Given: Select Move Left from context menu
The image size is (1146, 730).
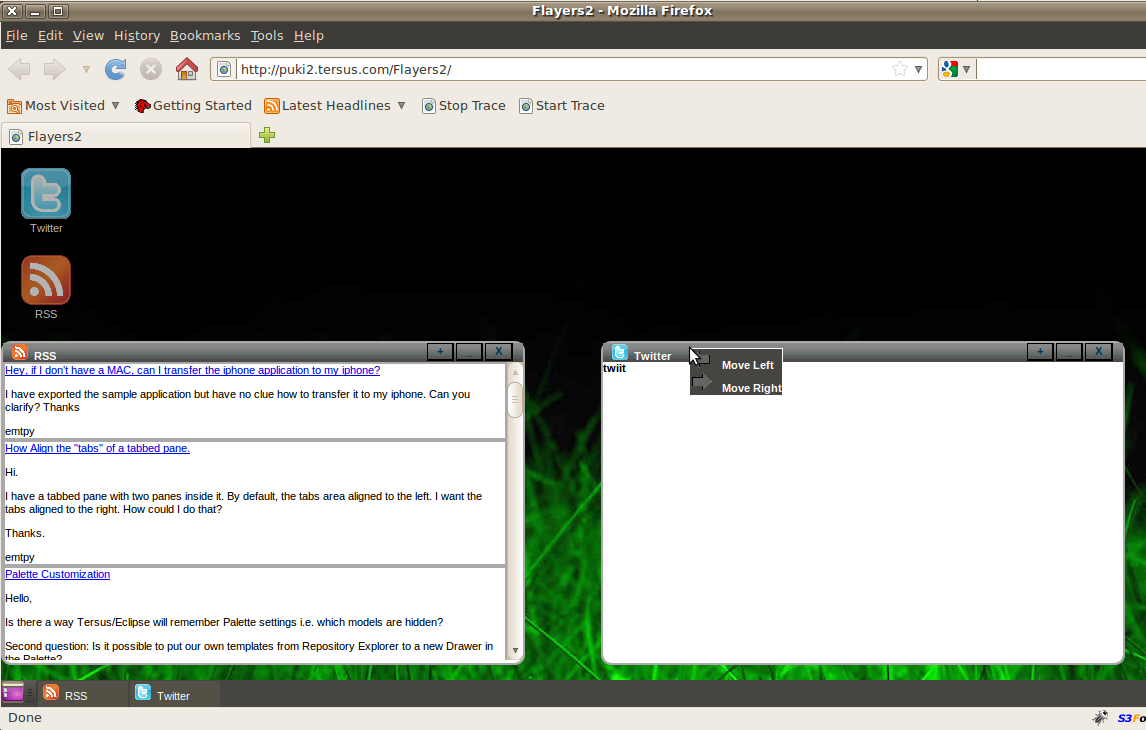Looking at the screenshot, I should [x=746, y=365].
